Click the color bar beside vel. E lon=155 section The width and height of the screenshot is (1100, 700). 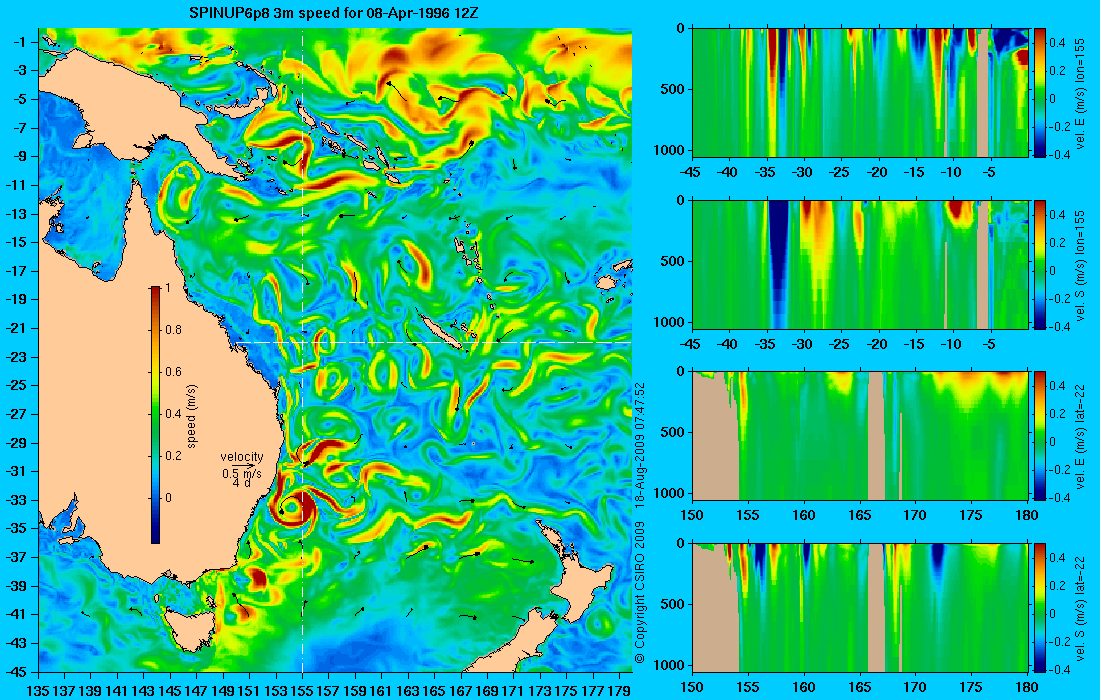(1039, 93)
